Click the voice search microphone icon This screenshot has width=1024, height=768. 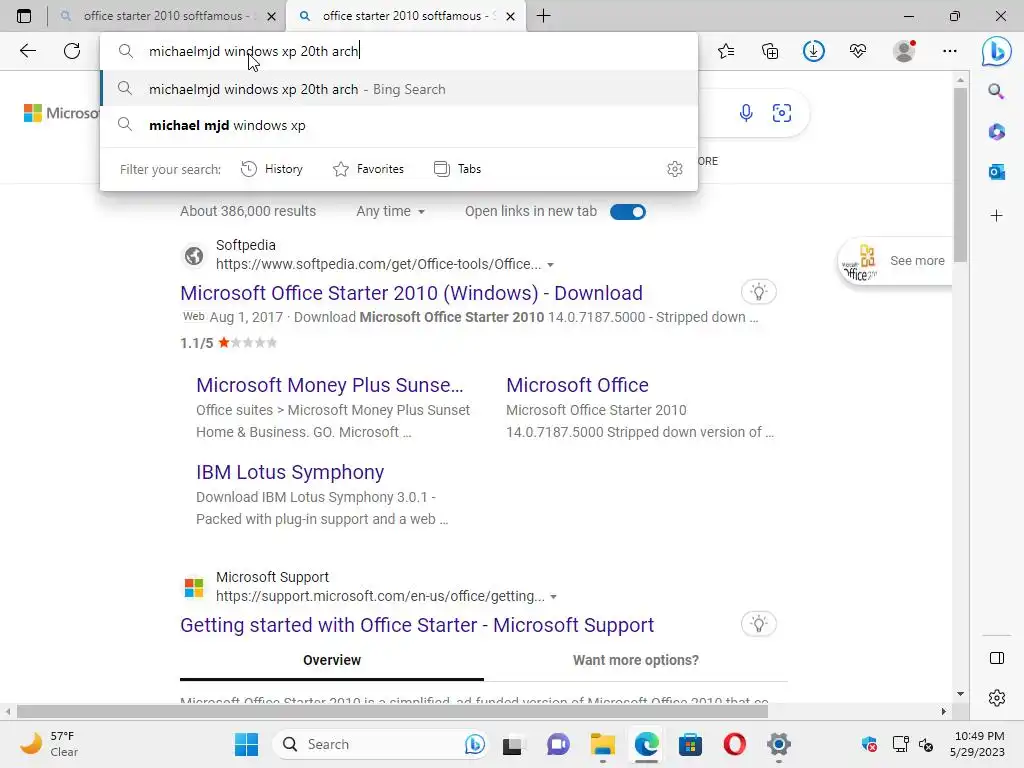pyautogui.click(x=746, y=113)
